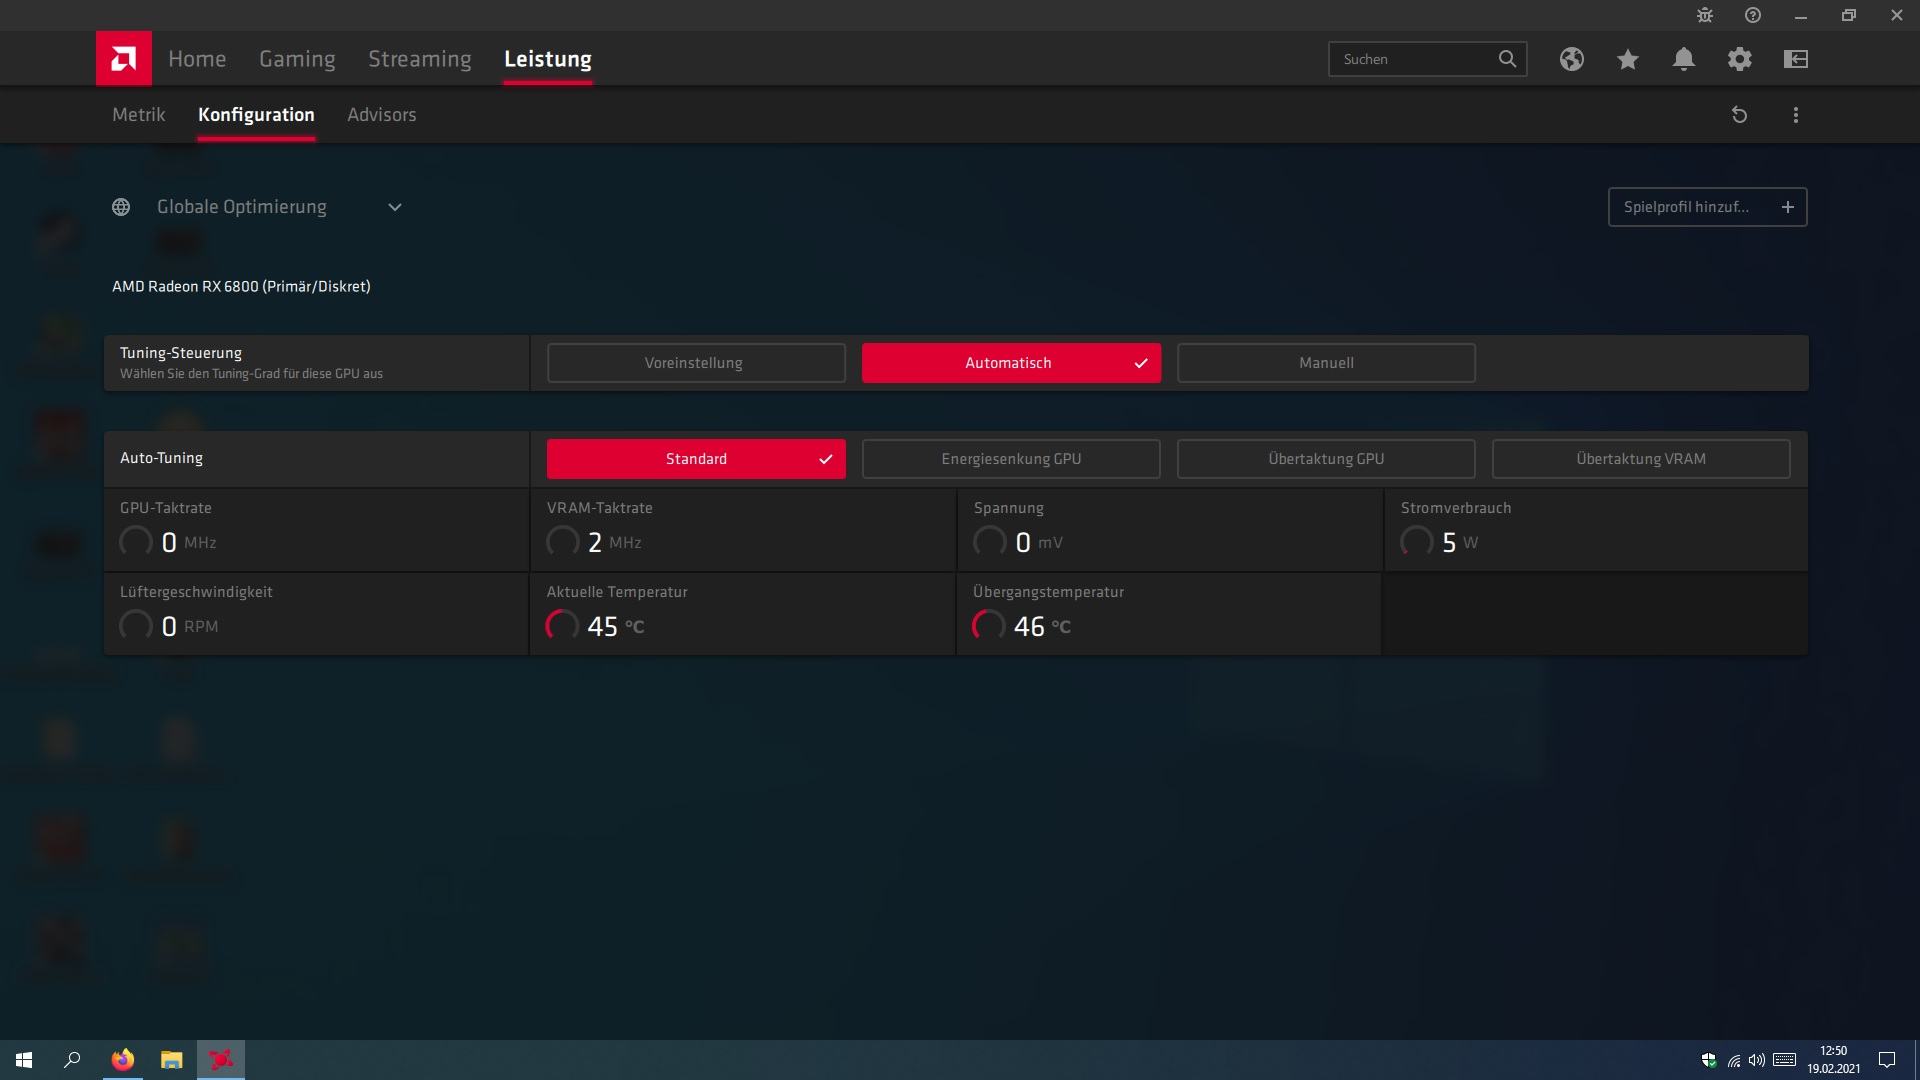The width and height of the screenshot is (1920, 1080).
Task: Open the touch keyboard tray icon
Action: (x=1785, y=1060)
